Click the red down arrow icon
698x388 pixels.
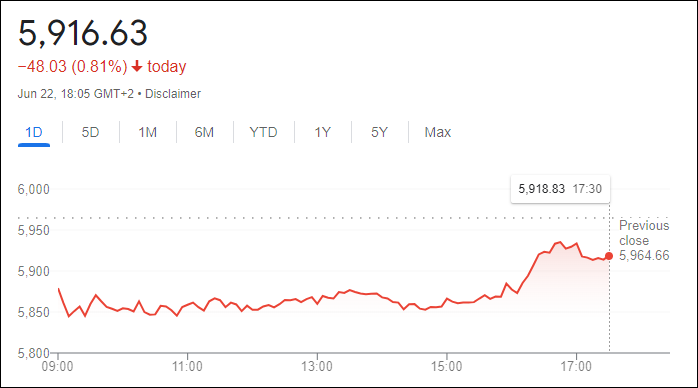pos(137,66)
